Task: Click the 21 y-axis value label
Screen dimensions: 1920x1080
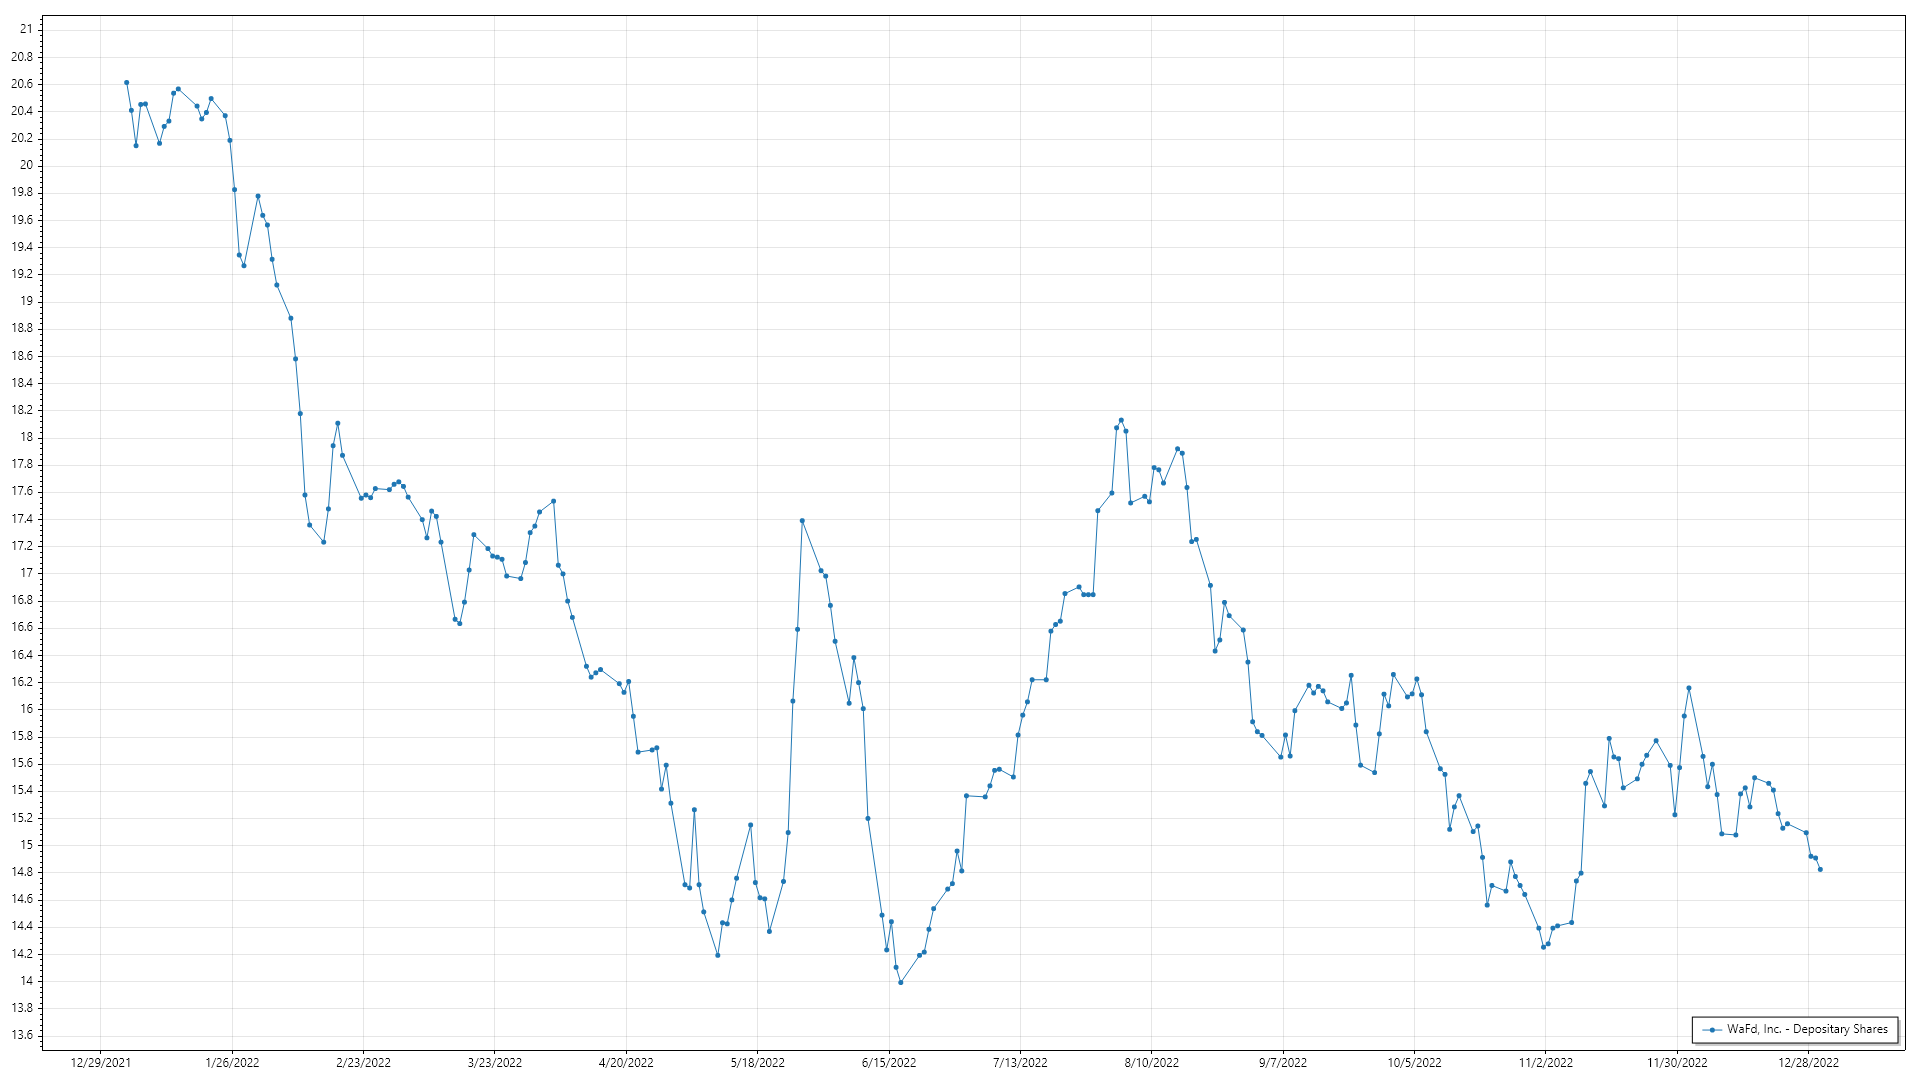Action: [x=26, y=30]
